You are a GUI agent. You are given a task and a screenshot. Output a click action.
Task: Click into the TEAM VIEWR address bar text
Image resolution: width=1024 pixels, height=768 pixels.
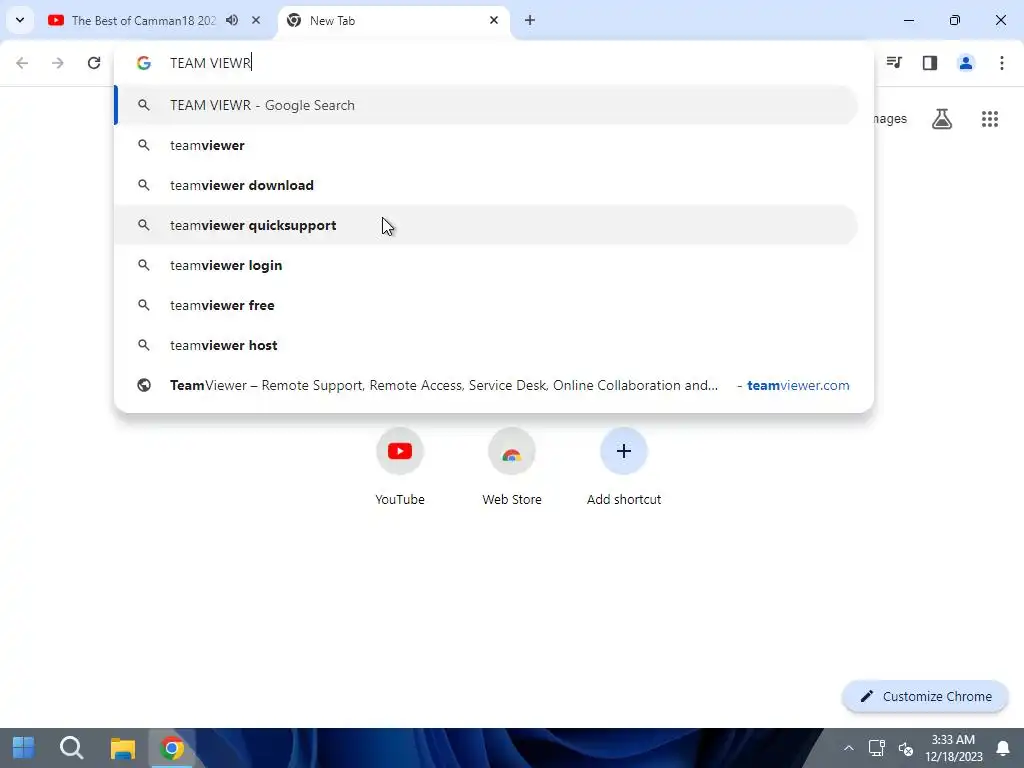(210, 63)
